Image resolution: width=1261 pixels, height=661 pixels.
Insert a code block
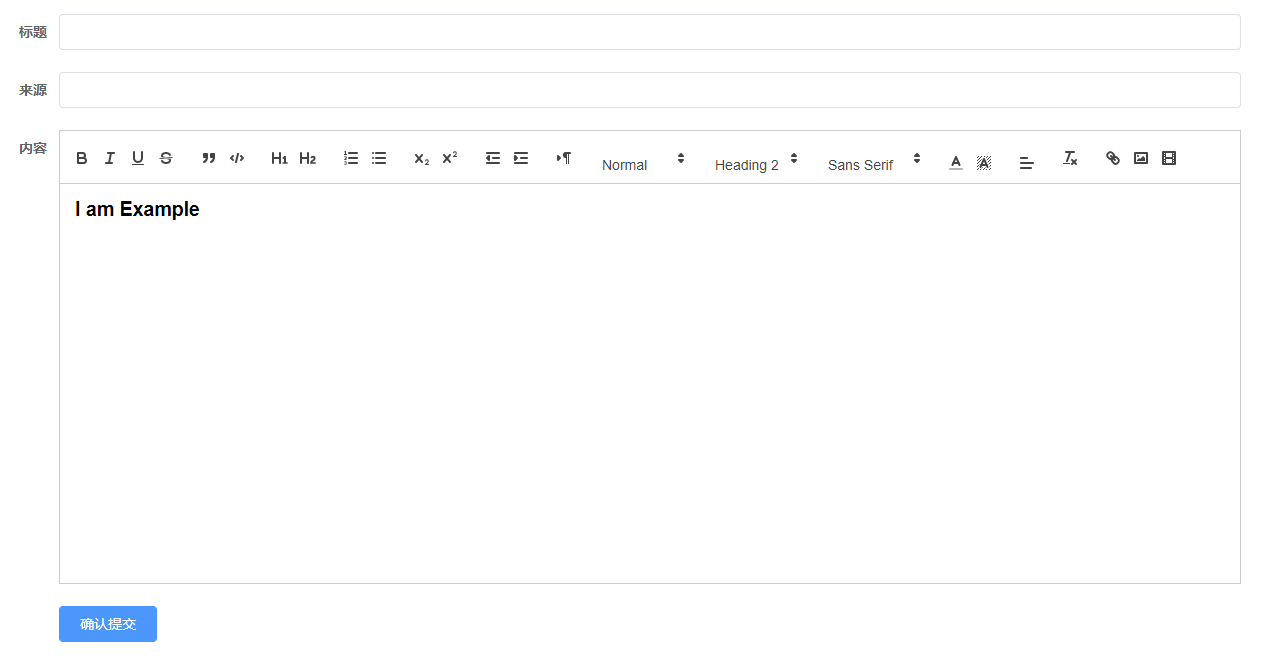click(x=237, y=158)
